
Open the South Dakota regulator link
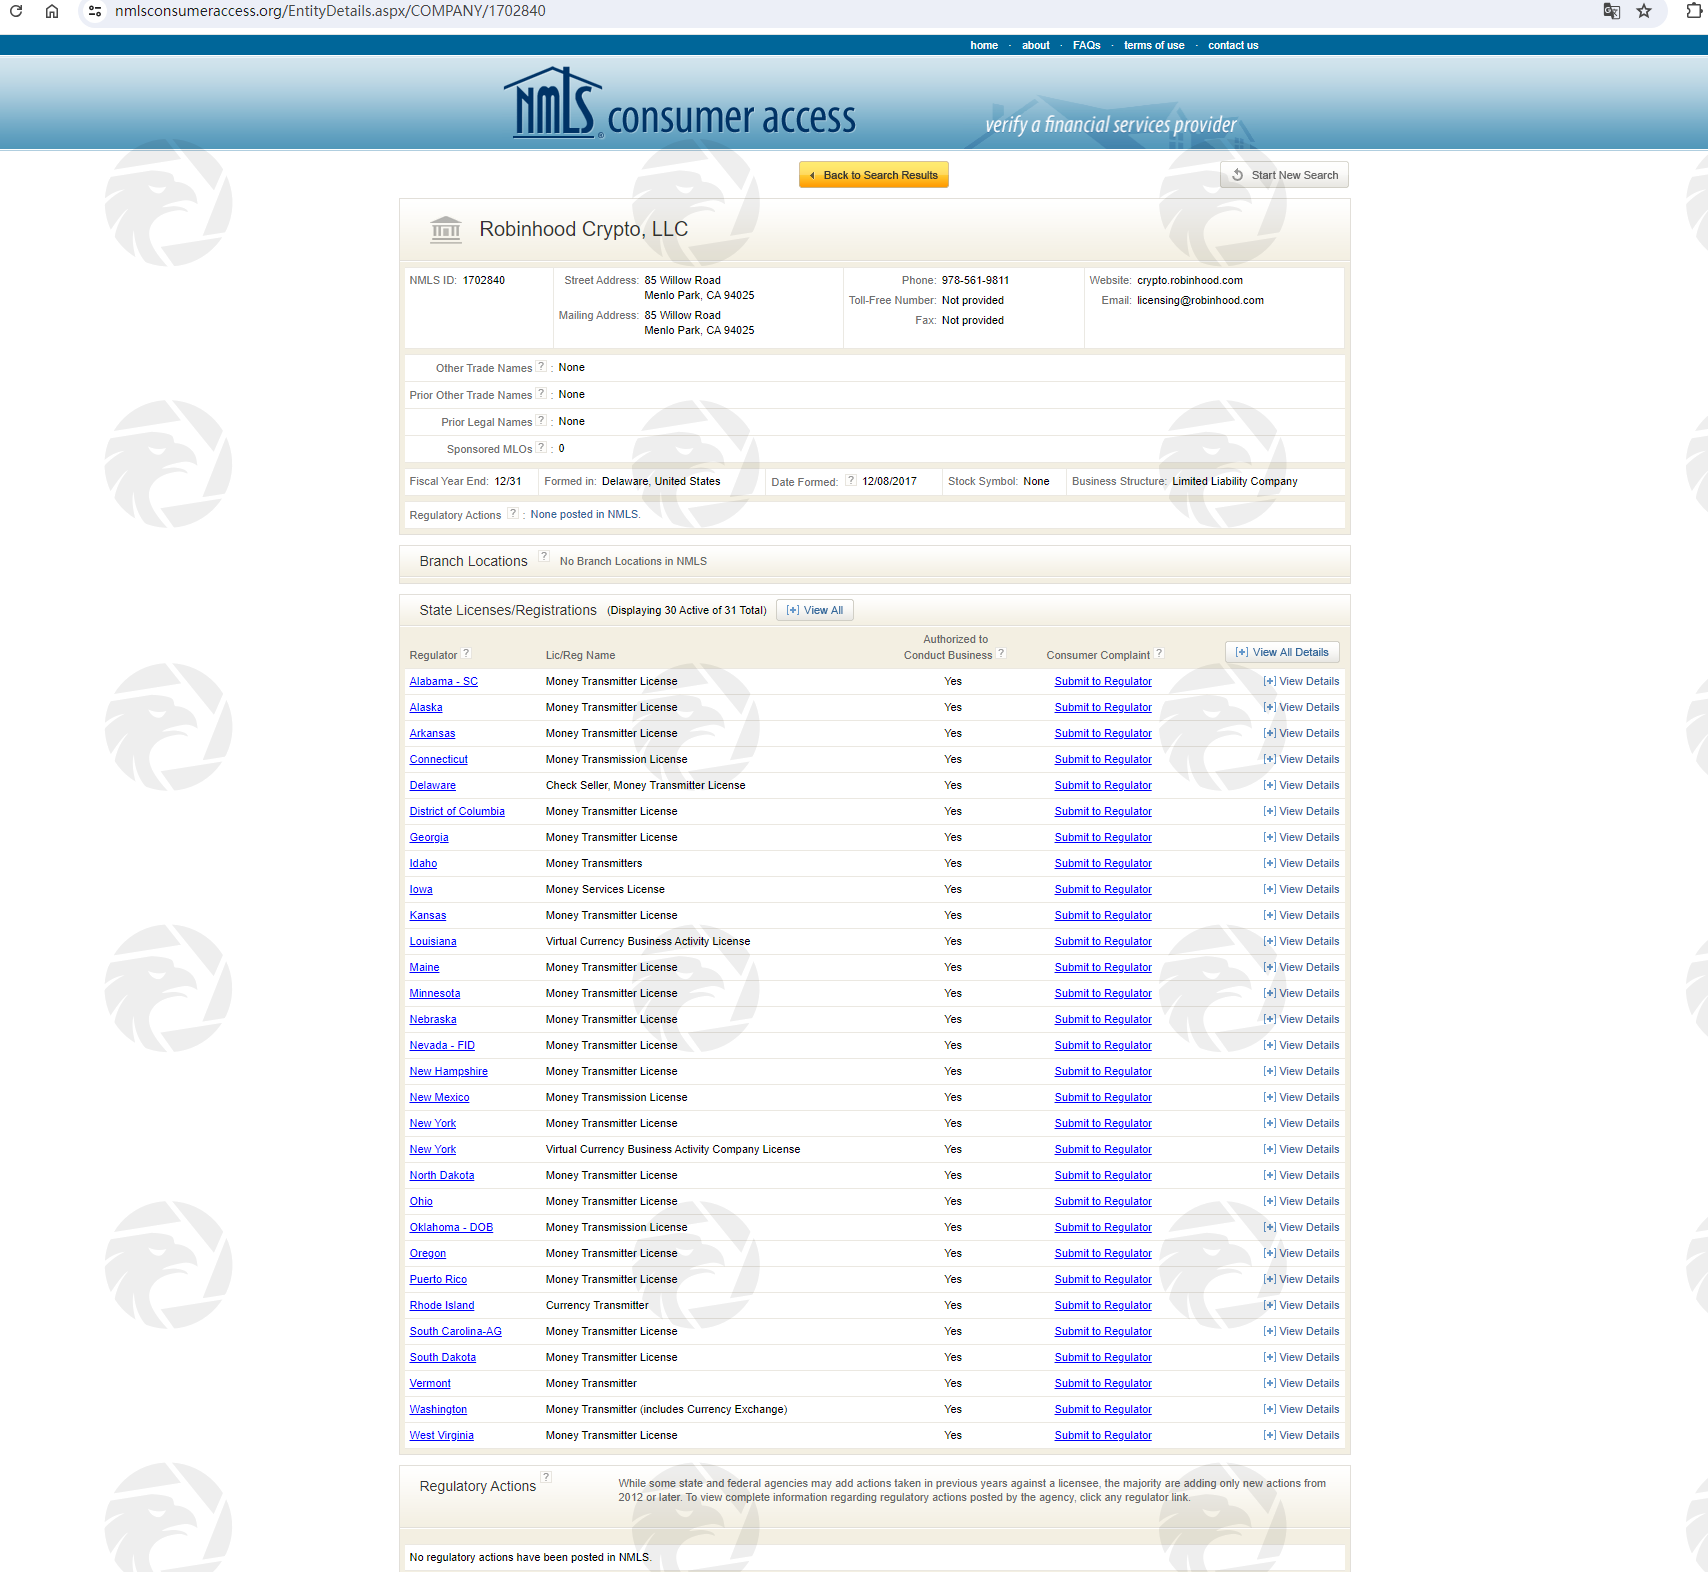coord(442,1357)
